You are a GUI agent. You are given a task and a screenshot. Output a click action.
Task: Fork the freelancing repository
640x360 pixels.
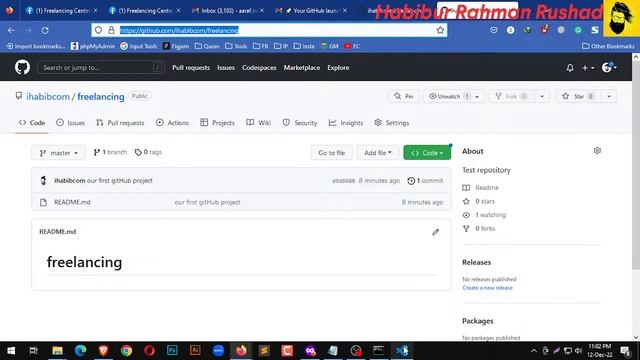tap(511, 96)
